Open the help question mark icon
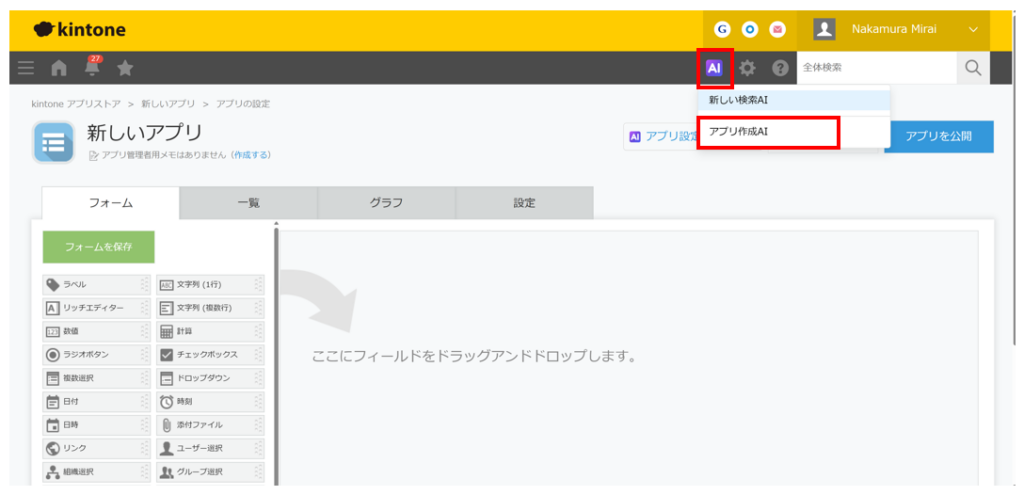This screenshot has width=1024, height=495. 780,68
